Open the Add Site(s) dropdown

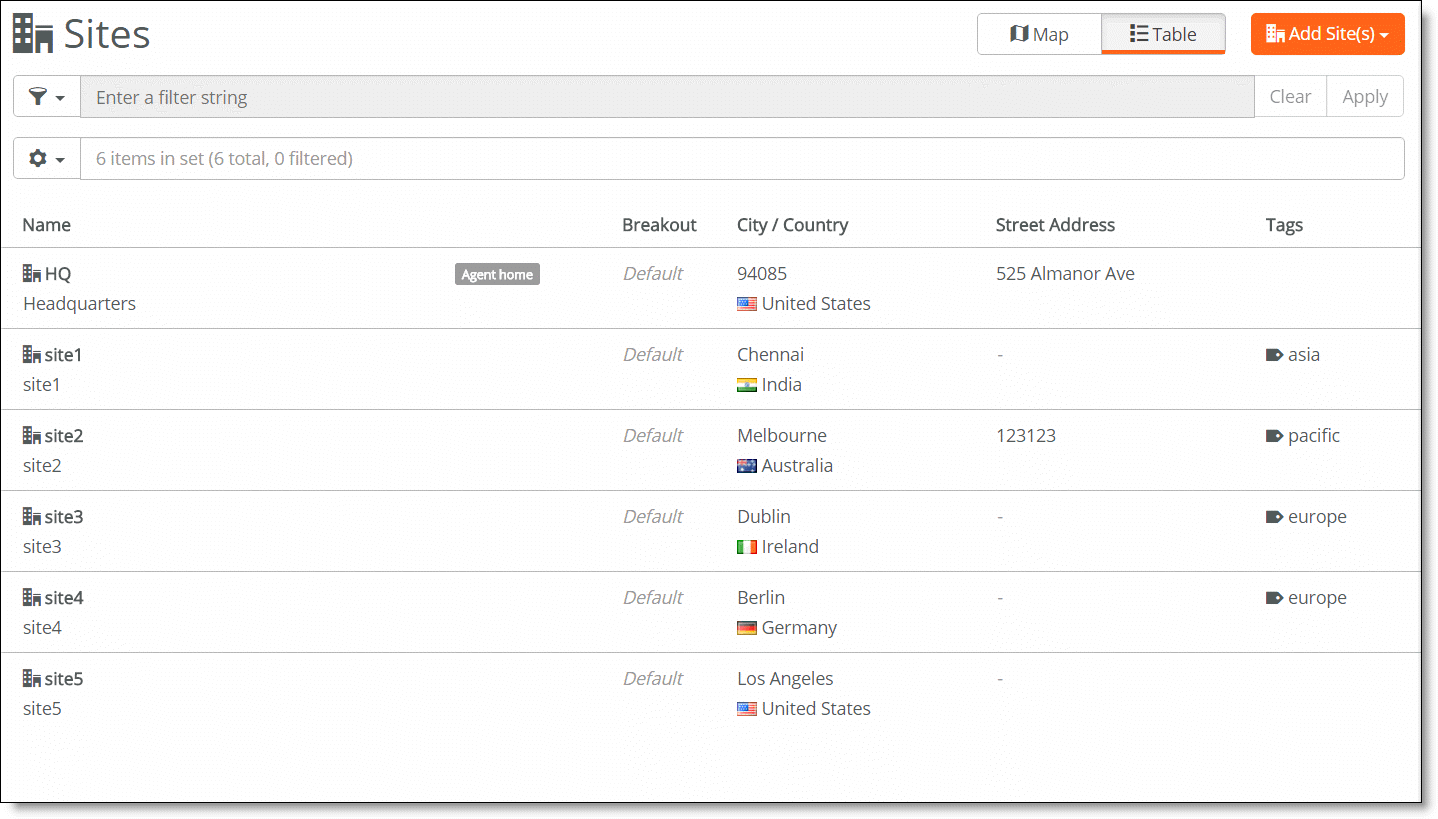tap(1327, 34)
